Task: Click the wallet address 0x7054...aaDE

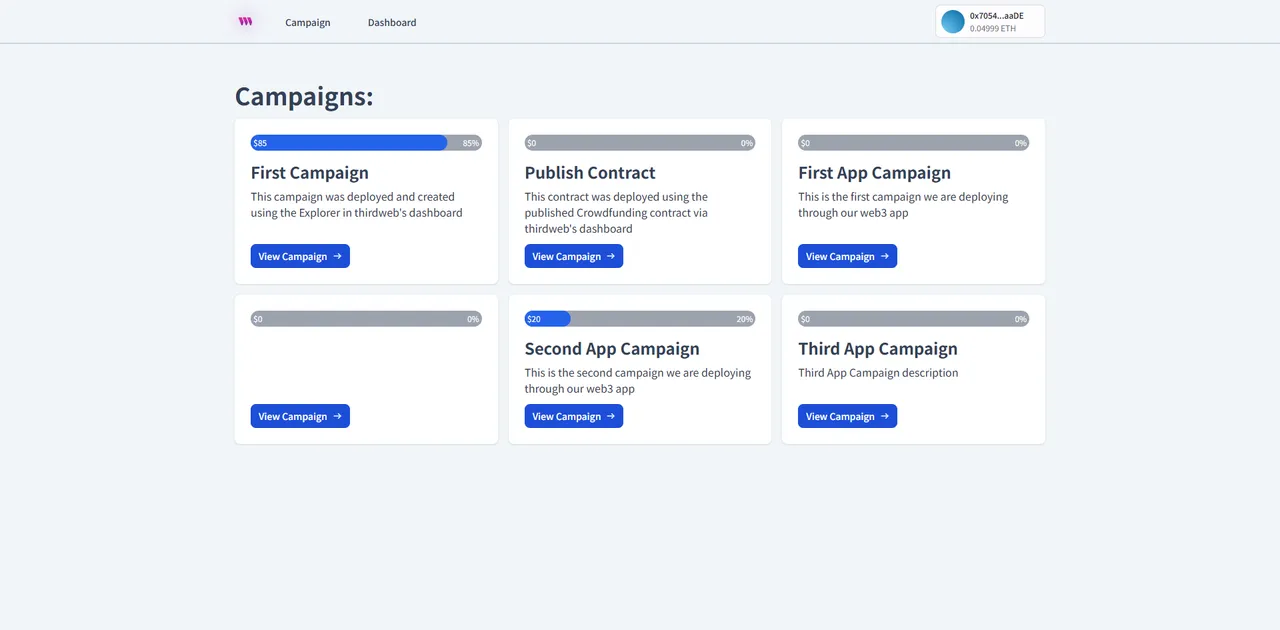Action: coord(997,15)
